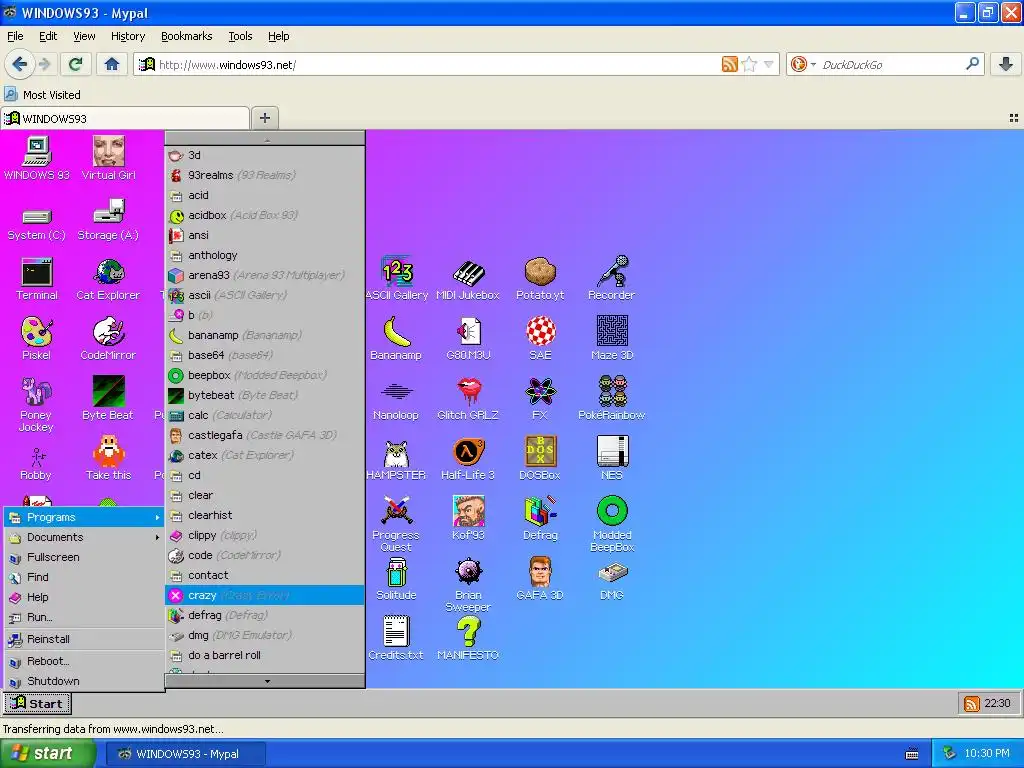Click Shutdown in start menu

coord(84,681)
